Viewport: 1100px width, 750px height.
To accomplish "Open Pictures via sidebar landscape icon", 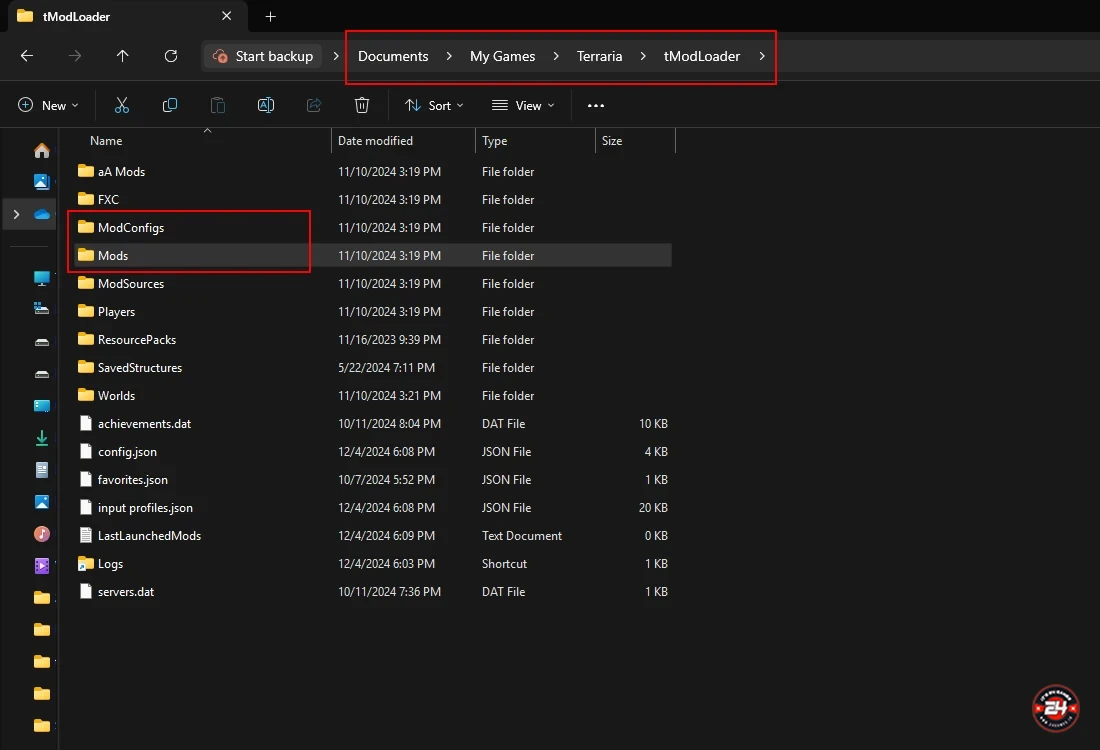I will [41, 502].
